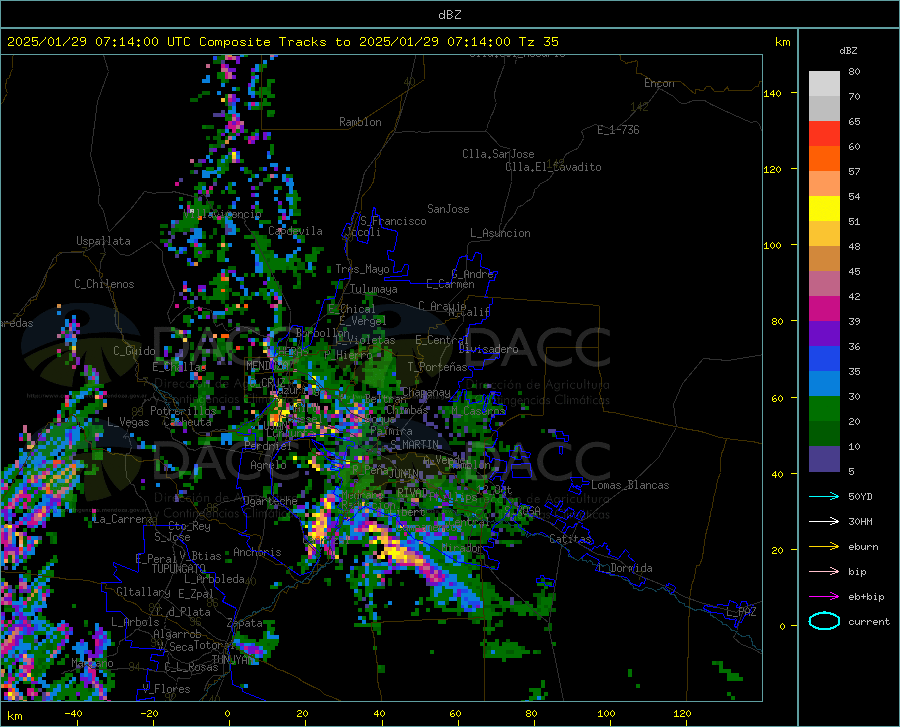Select the 'eburn' legend label
This screenshot has height=727, width=900.
(863, 547)
